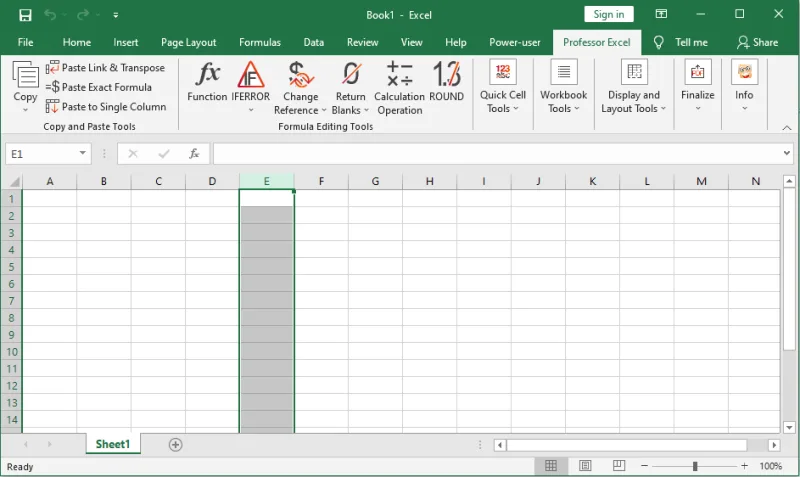Click the Redo arrow icon
This screenshot has width=800, height=477.
[x=83, y=15]
